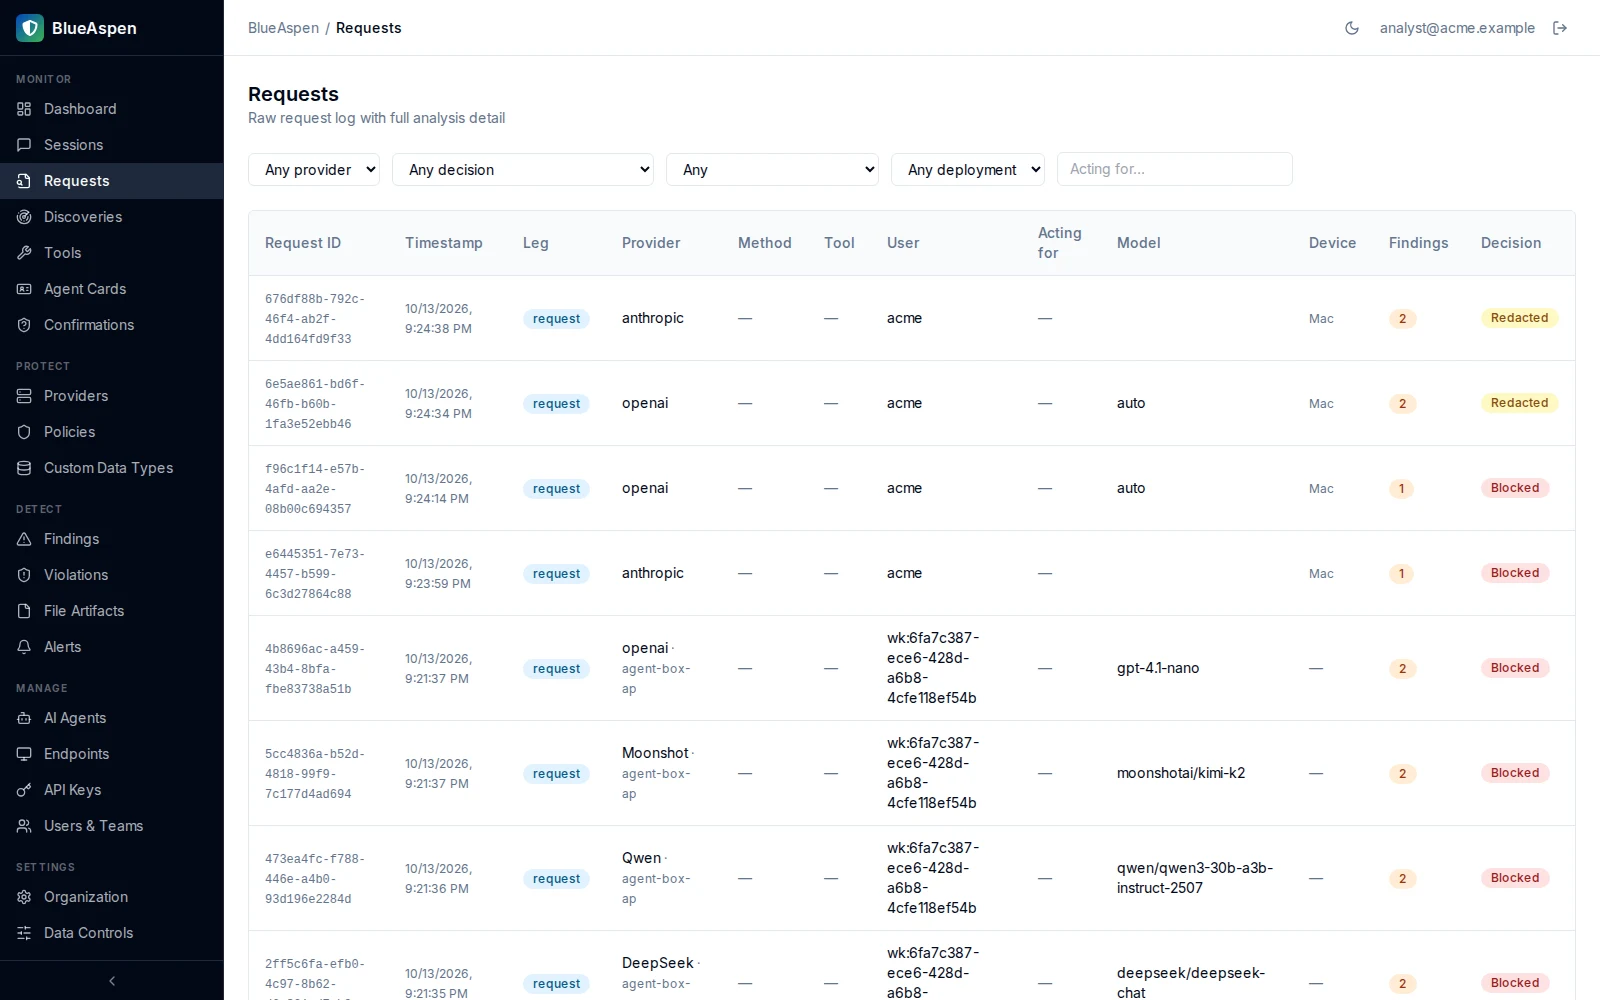1600x1000 pixels.
Task: Click the BlueAspen breadcrumb link
Action: pyautogui.click(x=283, y=28)
